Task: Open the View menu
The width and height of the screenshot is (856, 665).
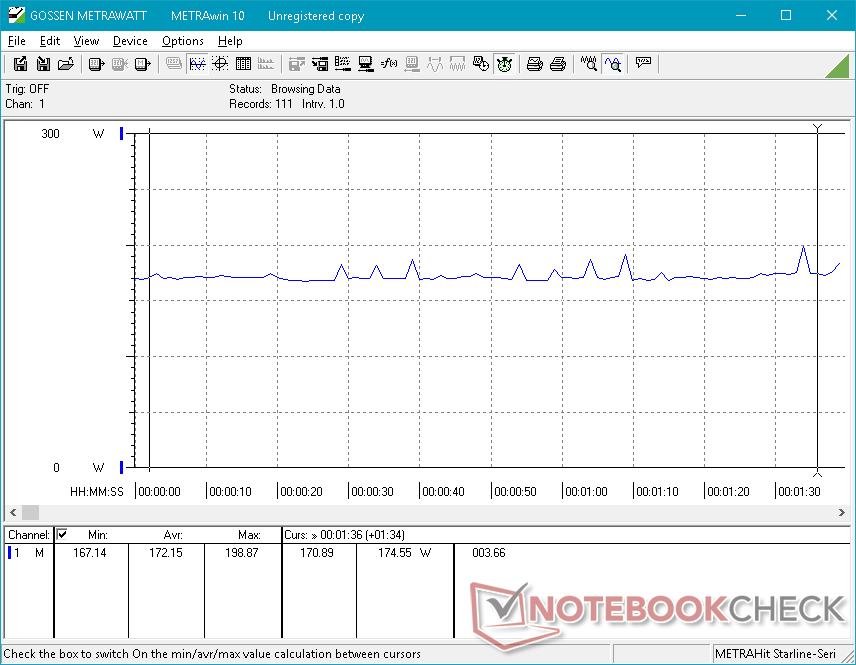Action: tap(86, 41)
